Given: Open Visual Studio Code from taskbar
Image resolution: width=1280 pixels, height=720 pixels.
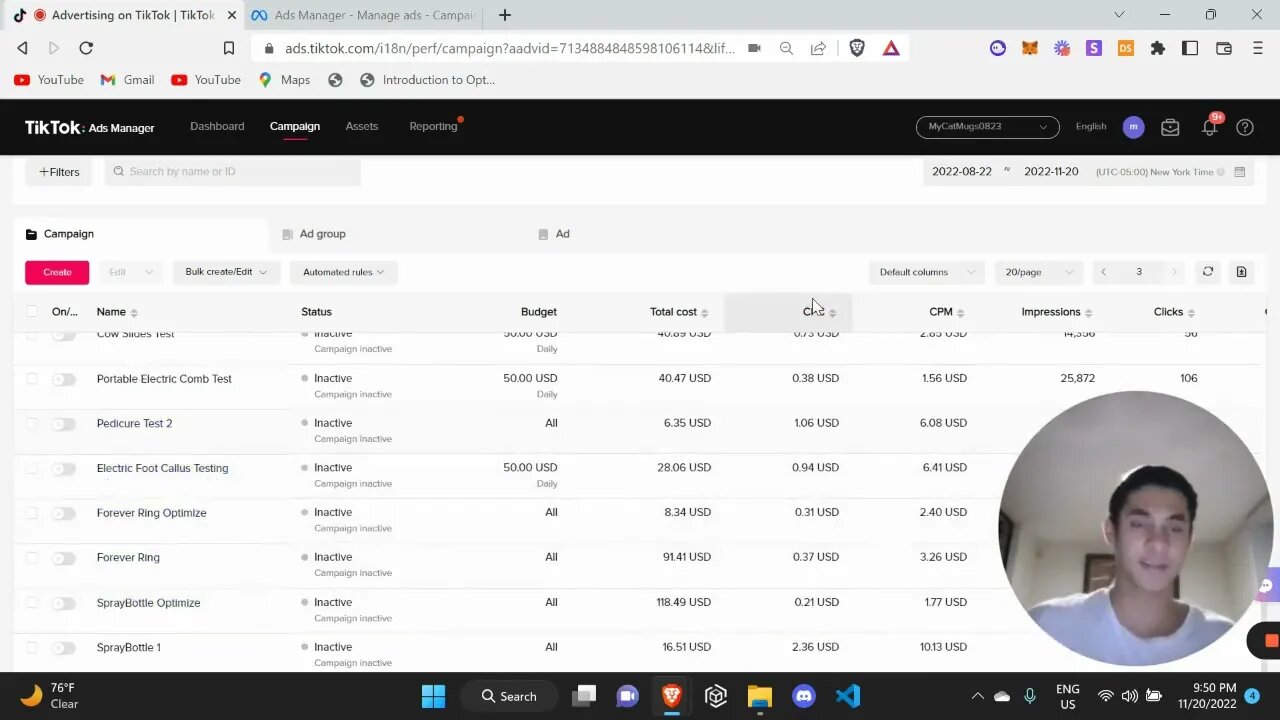Looking at the screenshot, I should (847, 696).
